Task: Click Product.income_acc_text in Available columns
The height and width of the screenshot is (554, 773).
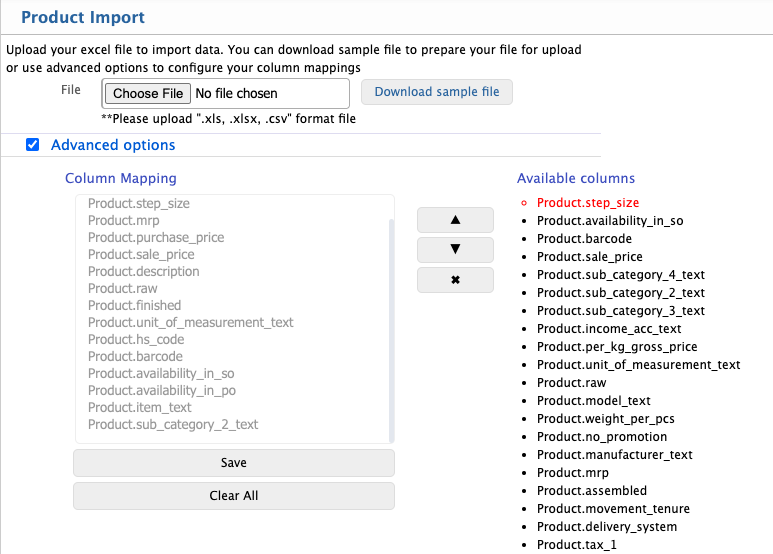Action: (x=609, y=329)
